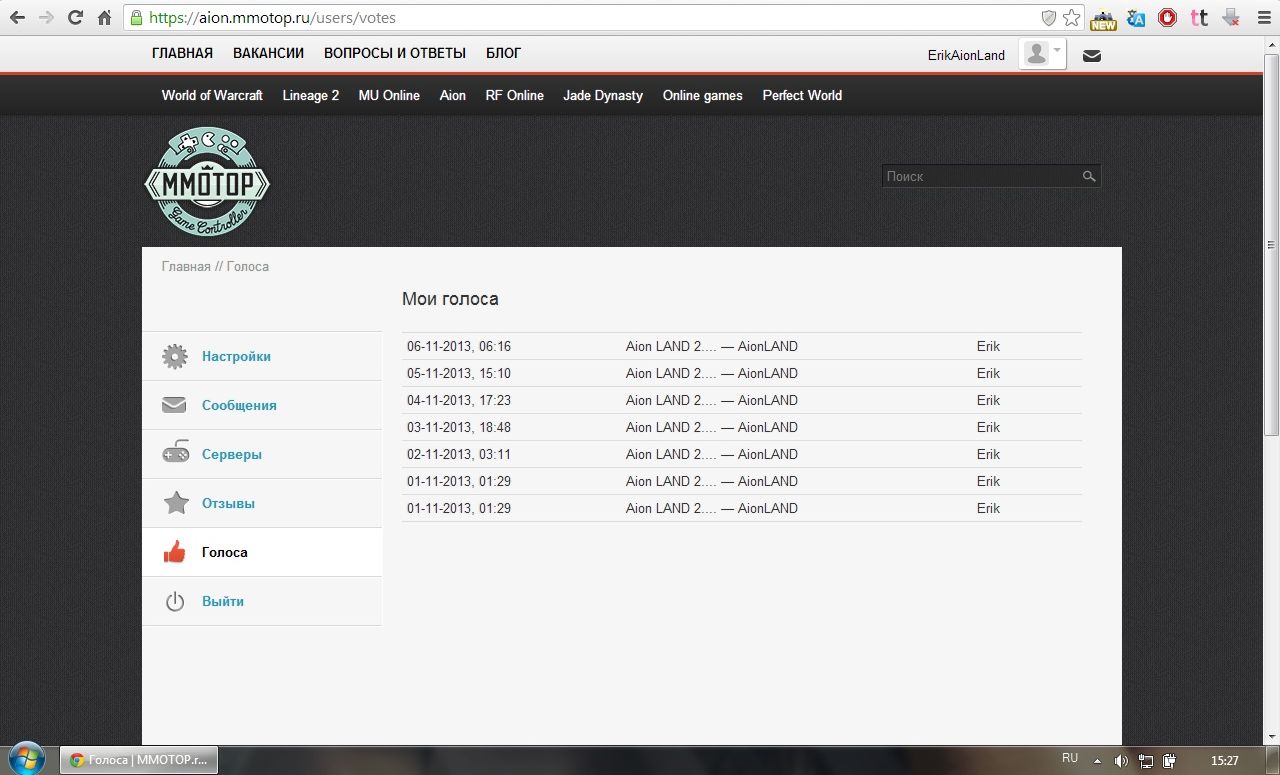Click the browser forward arrow
Screen dimensions: 1280x775
coord(46,18)
